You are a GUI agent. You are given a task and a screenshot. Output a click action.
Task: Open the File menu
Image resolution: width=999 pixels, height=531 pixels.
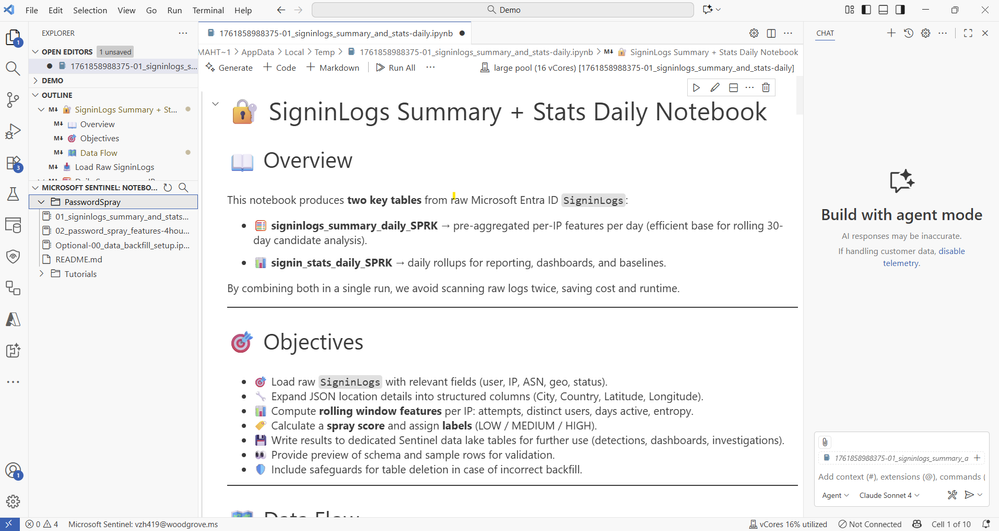click(x=31, y=10)
